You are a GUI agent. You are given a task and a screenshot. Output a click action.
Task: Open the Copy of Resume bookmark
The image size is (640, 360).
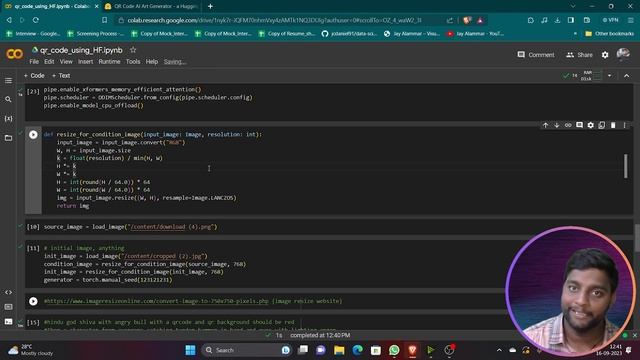[x=287, y=33]
